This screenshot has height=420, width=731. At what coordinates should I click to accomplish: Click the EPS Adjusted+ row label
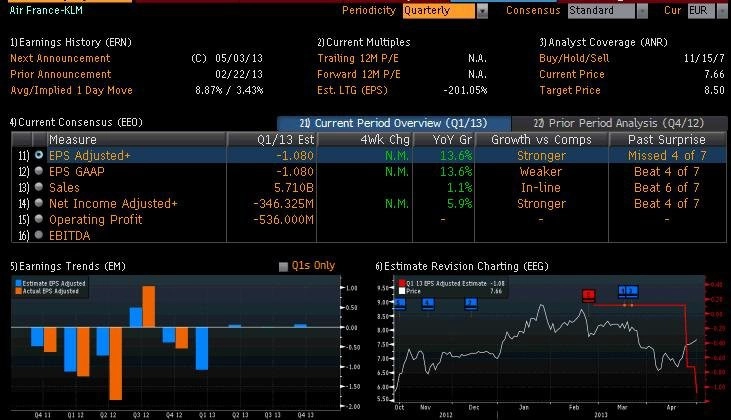point(90,155)
